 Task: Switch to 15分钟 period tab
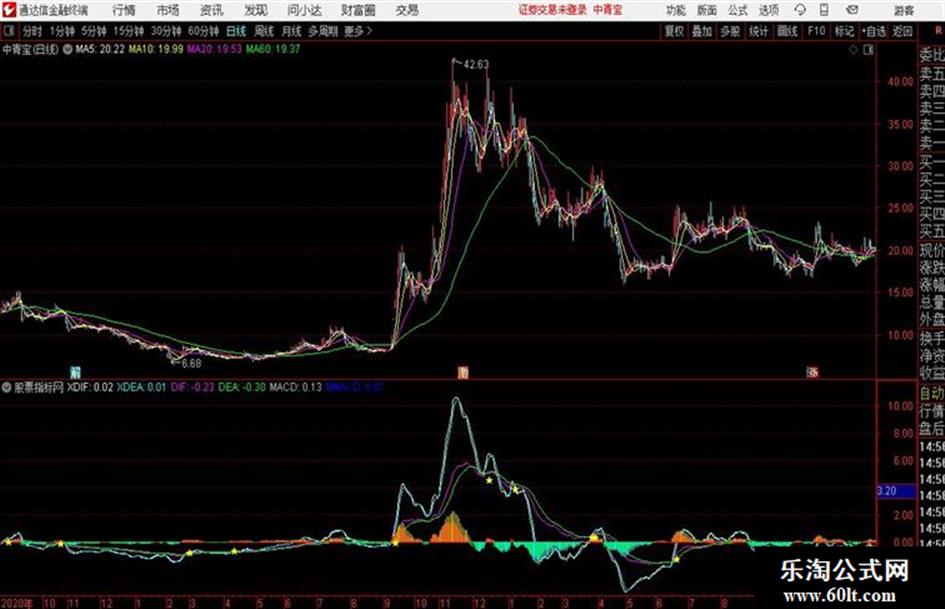pyautogui.click(x=129, y=31)
